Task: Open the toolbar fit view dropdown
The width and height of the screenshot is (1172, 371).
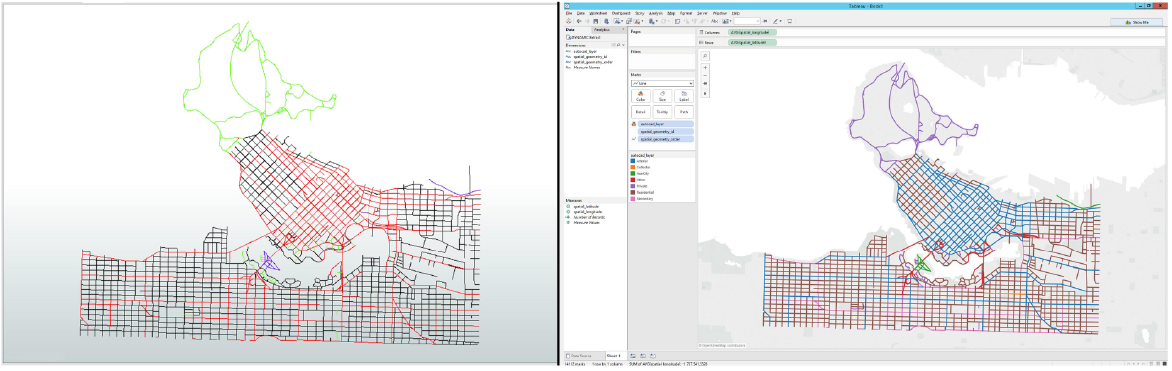Action: 747,22
